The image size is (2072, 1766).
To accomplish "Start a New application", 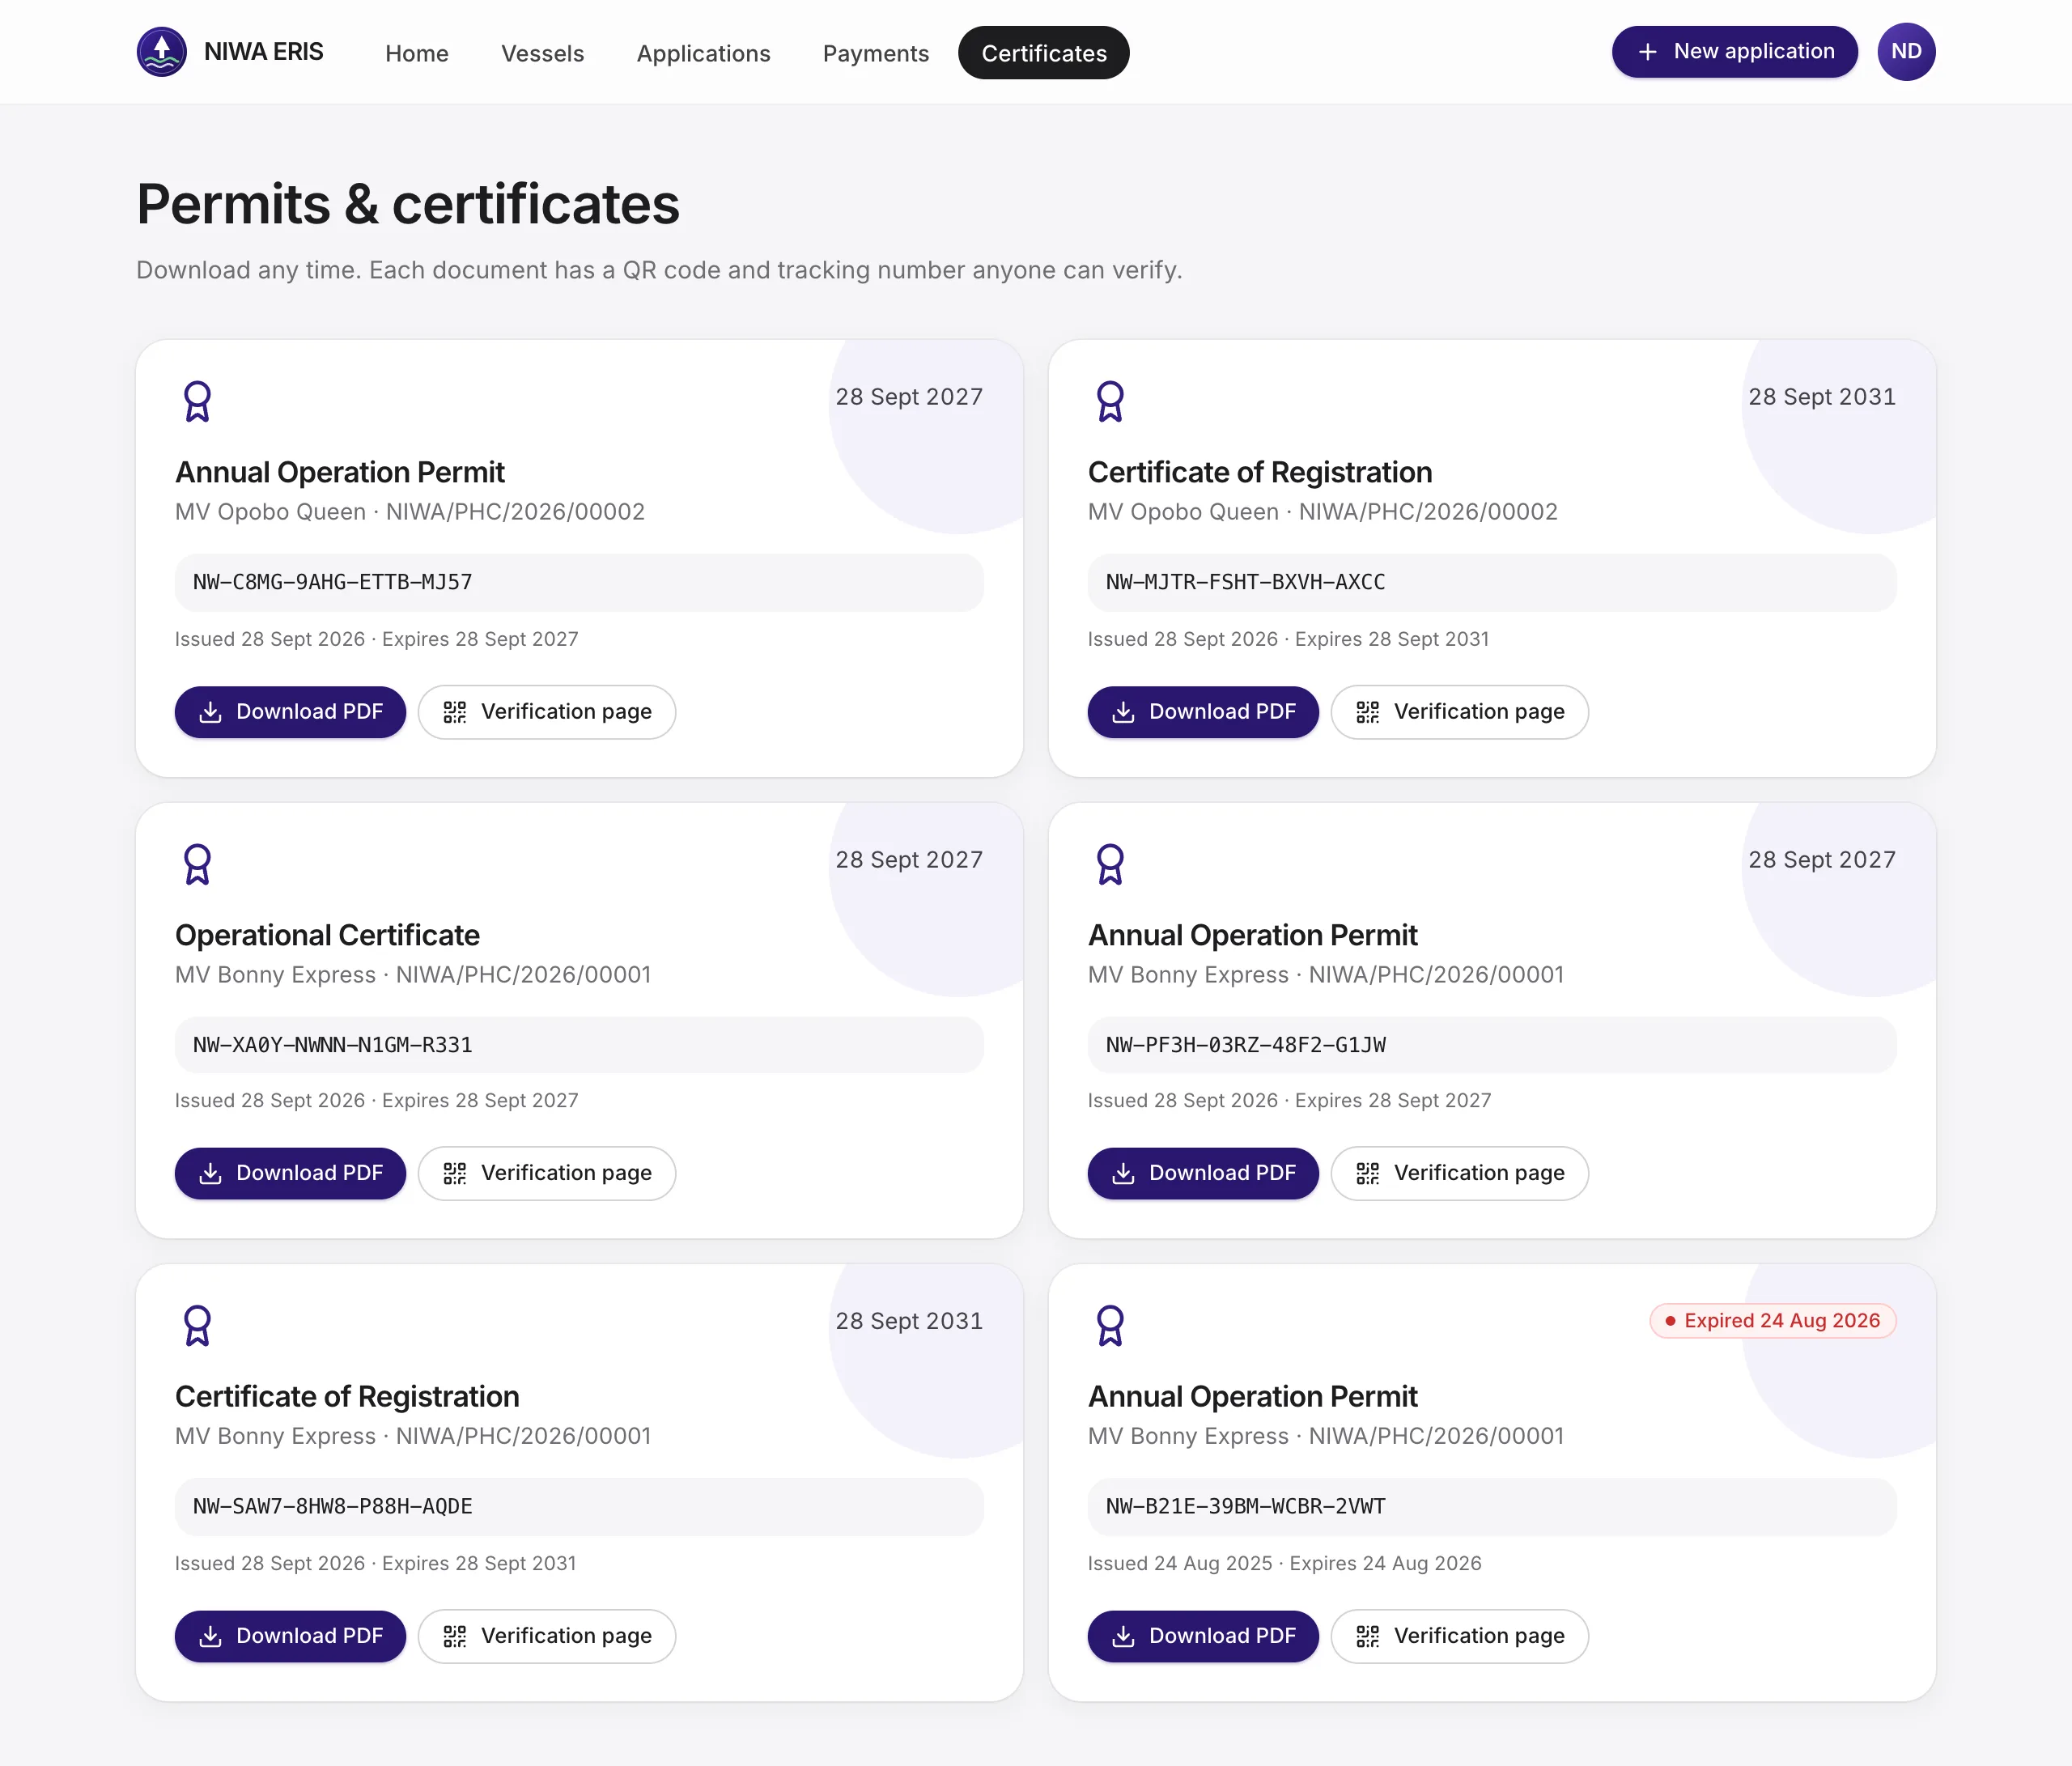I will [x=1734, y=52].
